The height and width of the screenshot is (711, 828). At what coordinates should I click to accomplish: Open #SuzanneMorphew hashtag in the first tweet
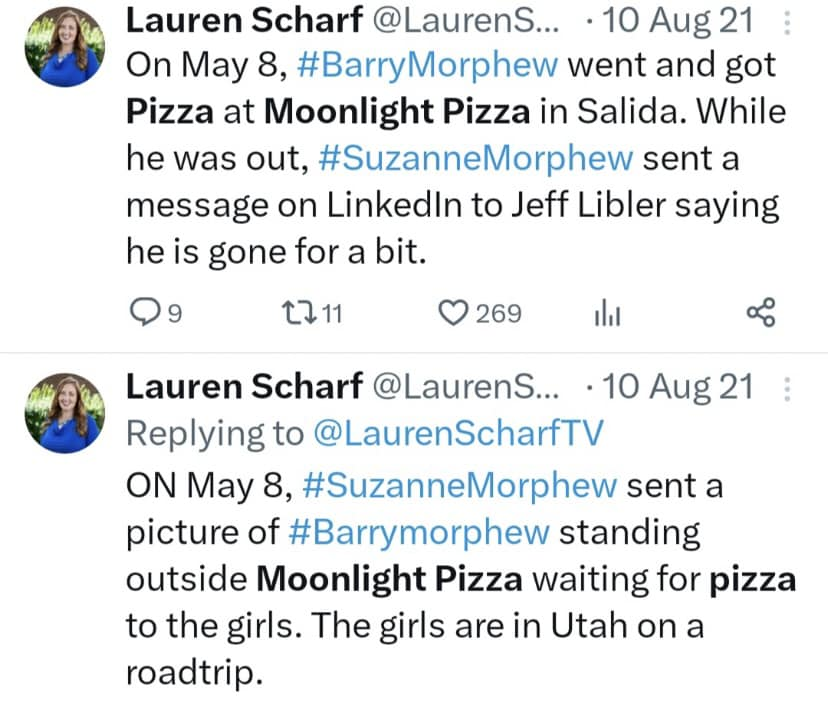(464, 158)
